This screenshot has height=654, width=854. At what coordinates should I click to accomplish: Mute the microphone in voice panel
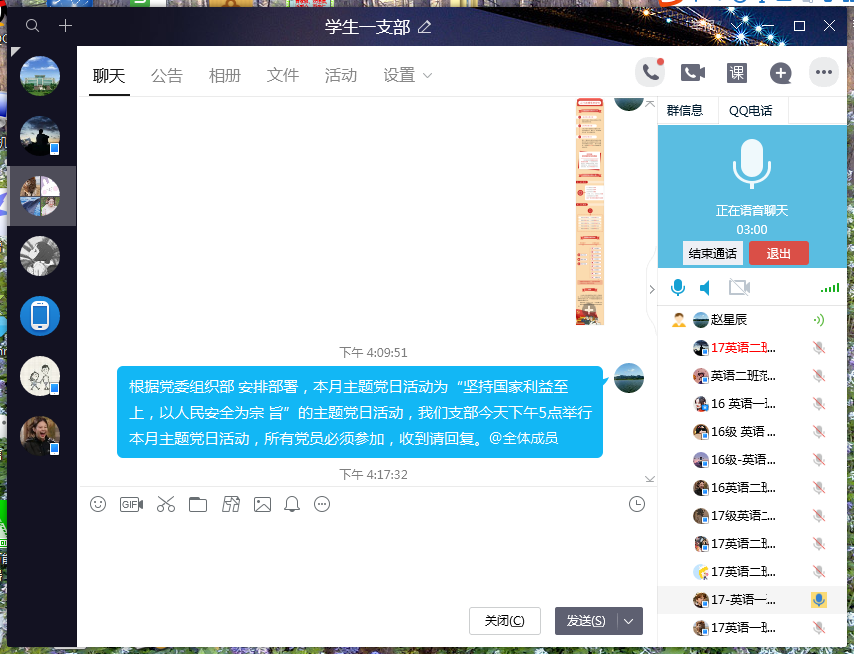click(x=678, y=288)
